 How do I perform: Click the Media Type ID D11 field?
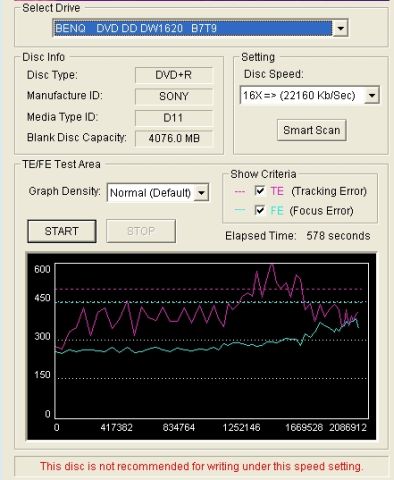[174, 118]
